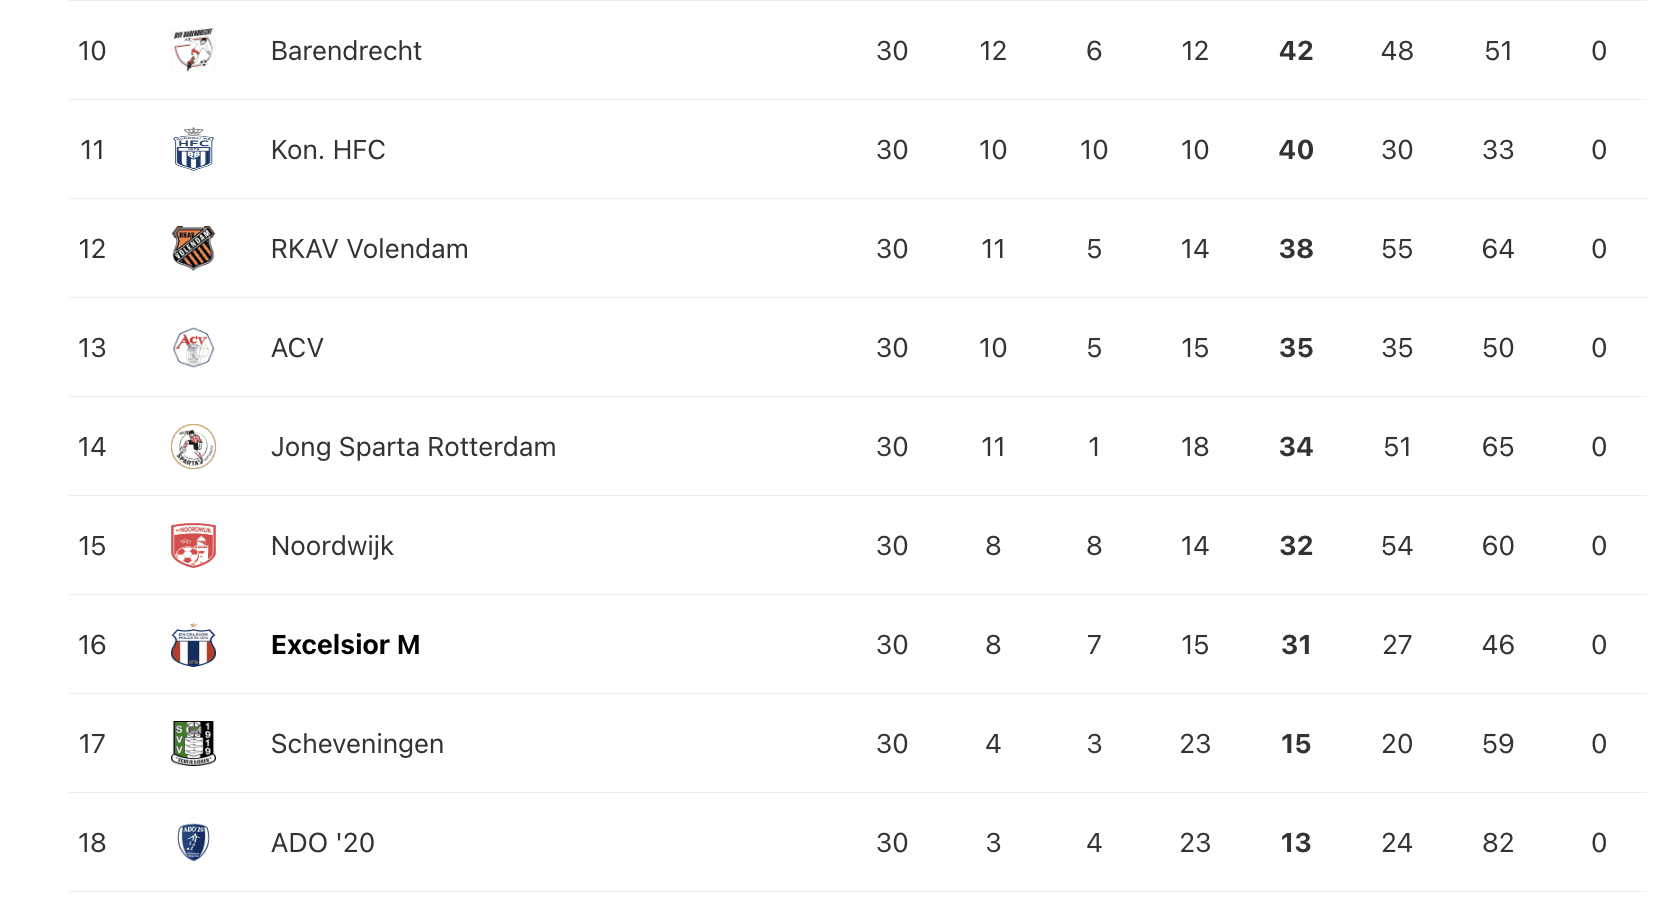Open the Kon. HFC team link
1654x898 pixels.
point(328,150)
